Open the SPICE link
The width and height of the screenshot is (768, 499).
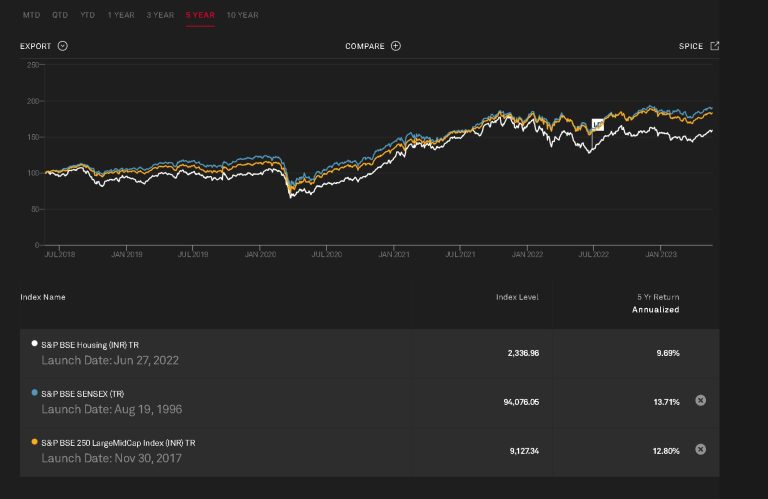(x=691, y=46)
